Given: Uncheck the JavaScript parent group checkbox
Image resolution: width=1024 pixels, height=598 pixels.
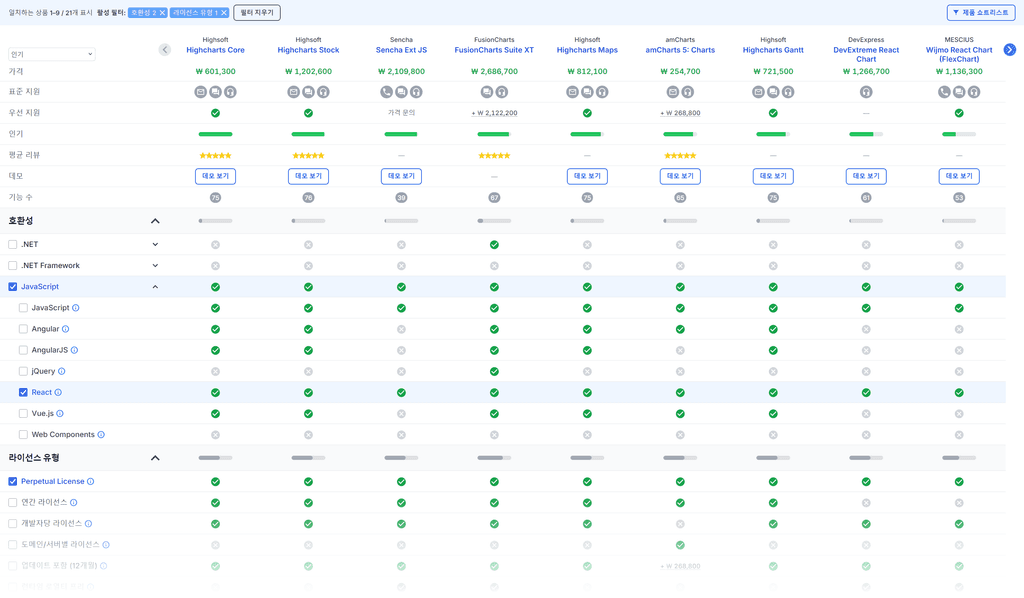Looking at the screenshot, I should click(12, 287).
